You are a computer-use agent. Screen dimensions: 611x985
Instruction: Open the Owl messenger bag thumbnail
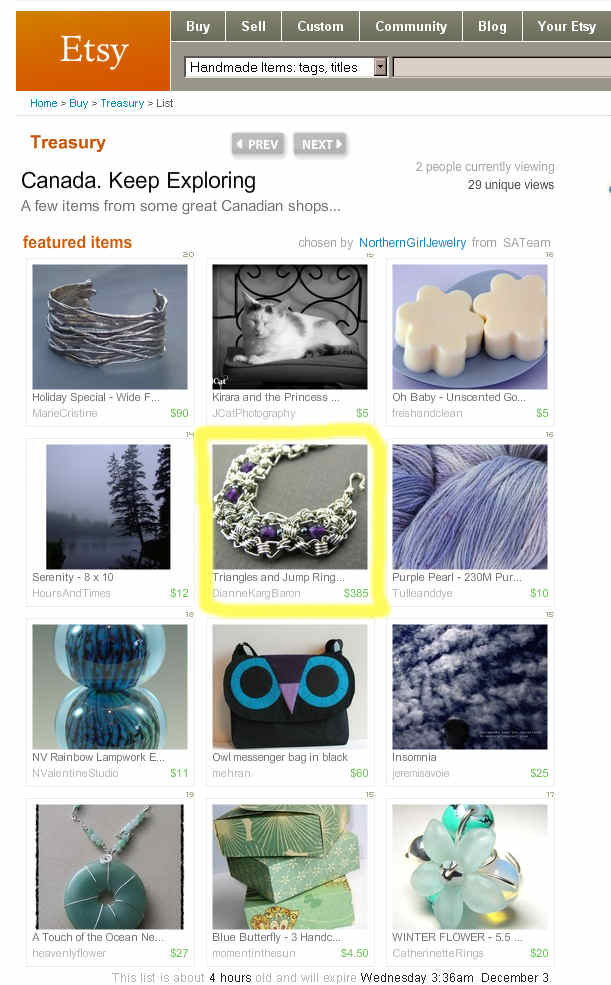click(289, 687)
